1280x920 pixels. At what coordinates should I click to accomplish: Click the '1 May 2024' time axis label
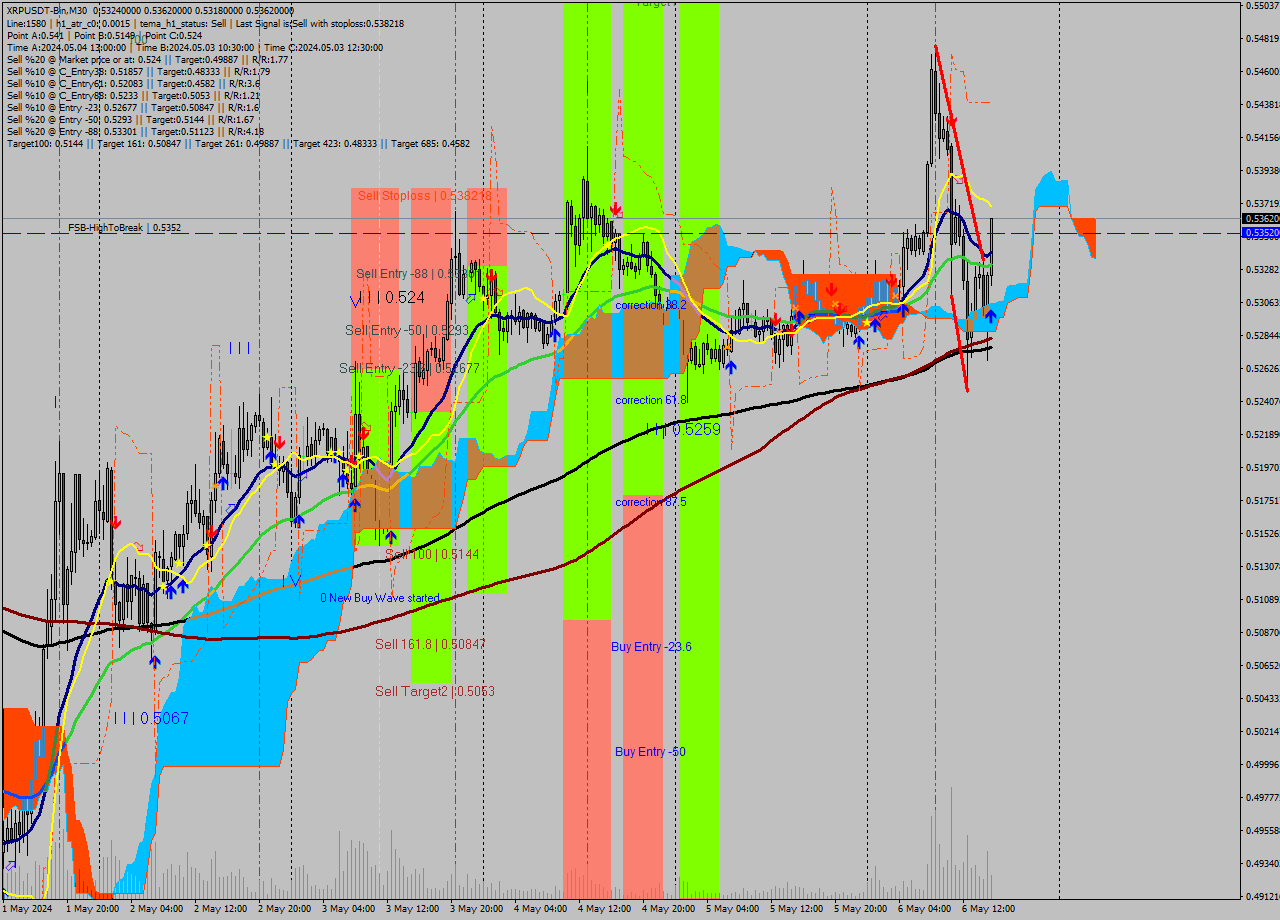pos(28,909)
